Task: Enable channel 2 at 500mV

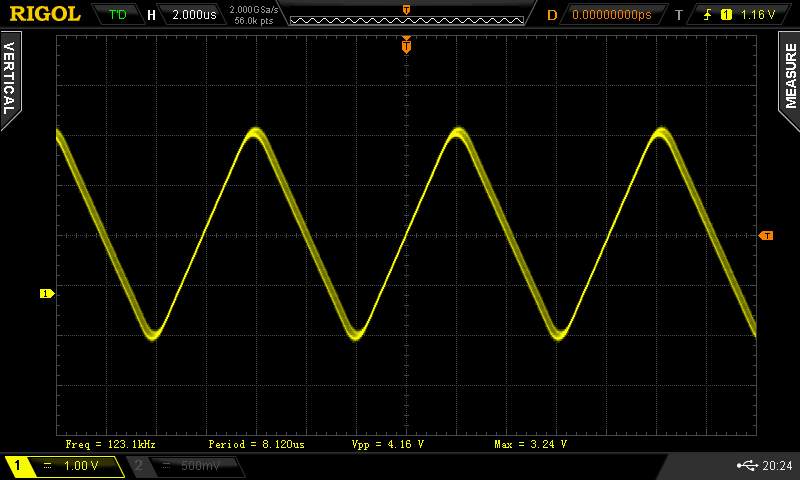Action: (183, 466)
